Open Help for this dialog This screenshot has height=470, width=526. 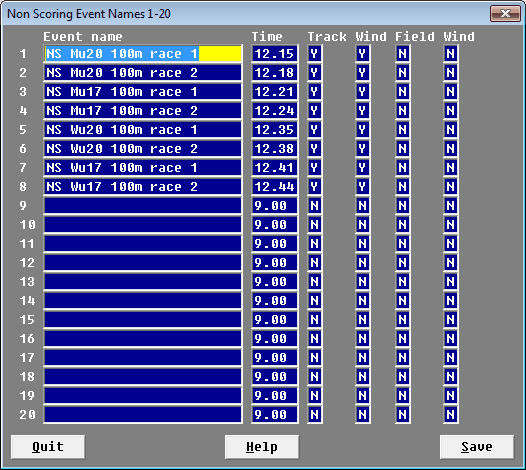262,447
